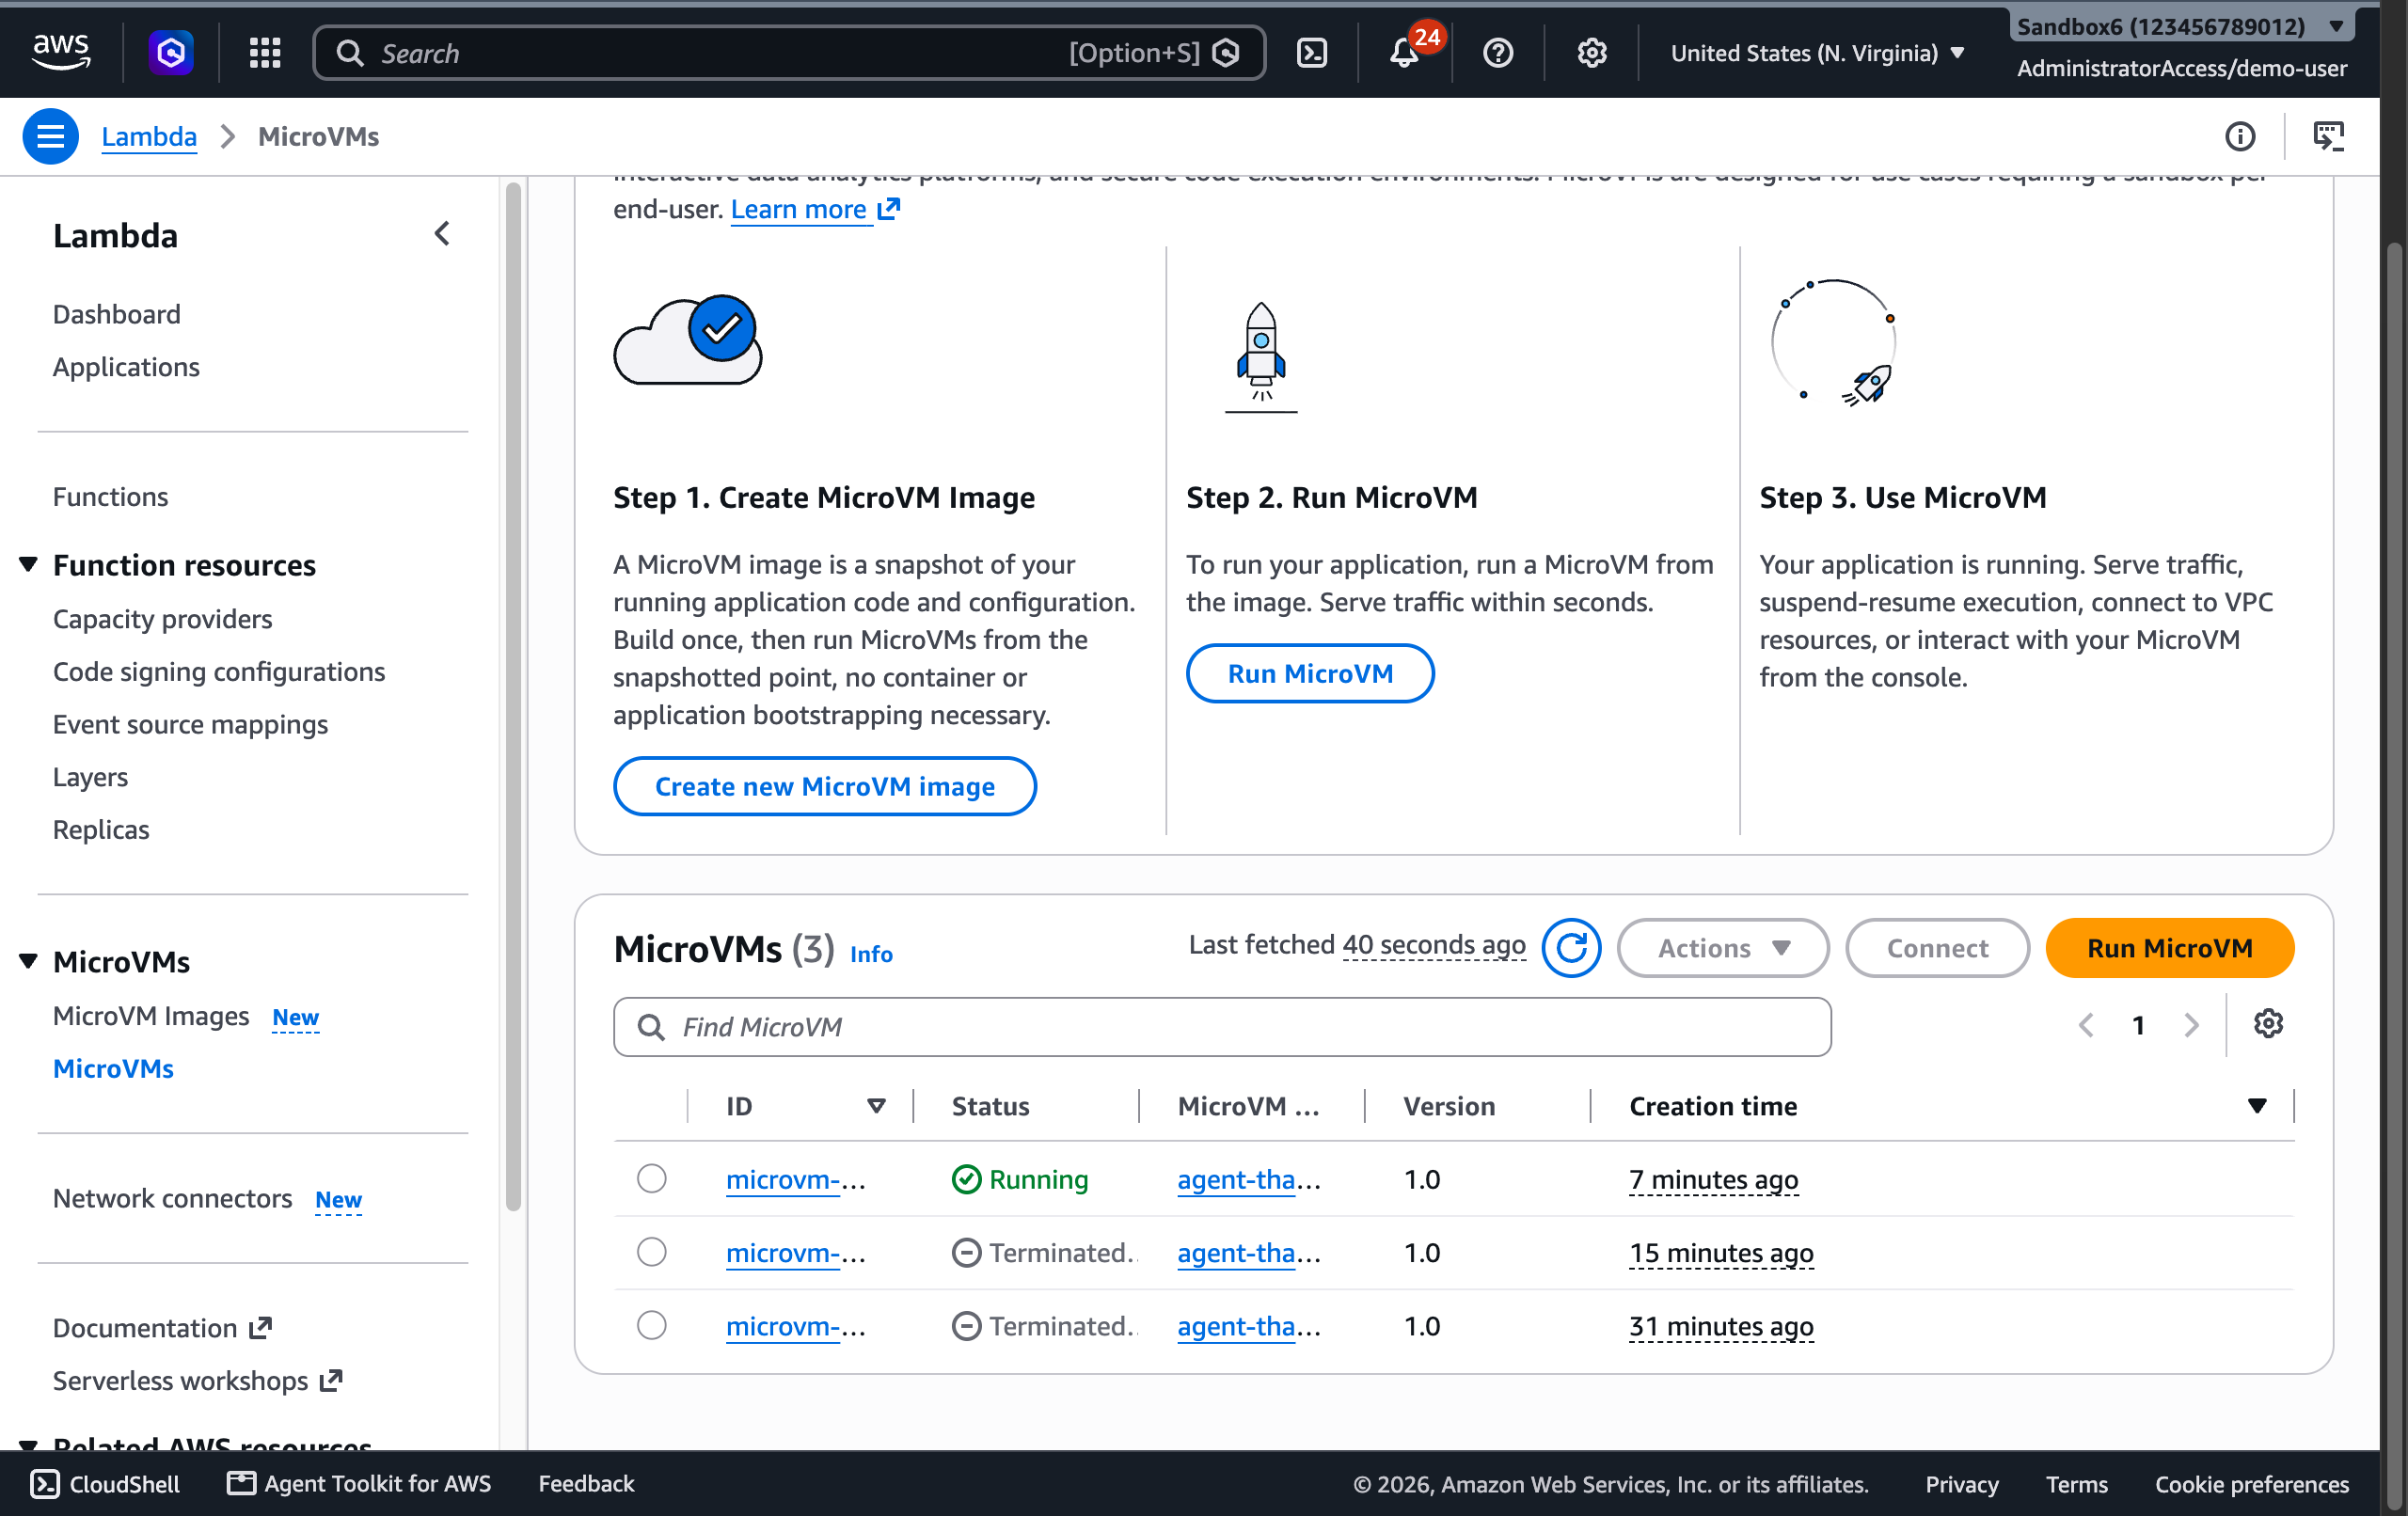Open agent-tha image link in Running row
Image resolution: width=2408 pixels, height=1516 pixels.
tap(1249, 1180)
